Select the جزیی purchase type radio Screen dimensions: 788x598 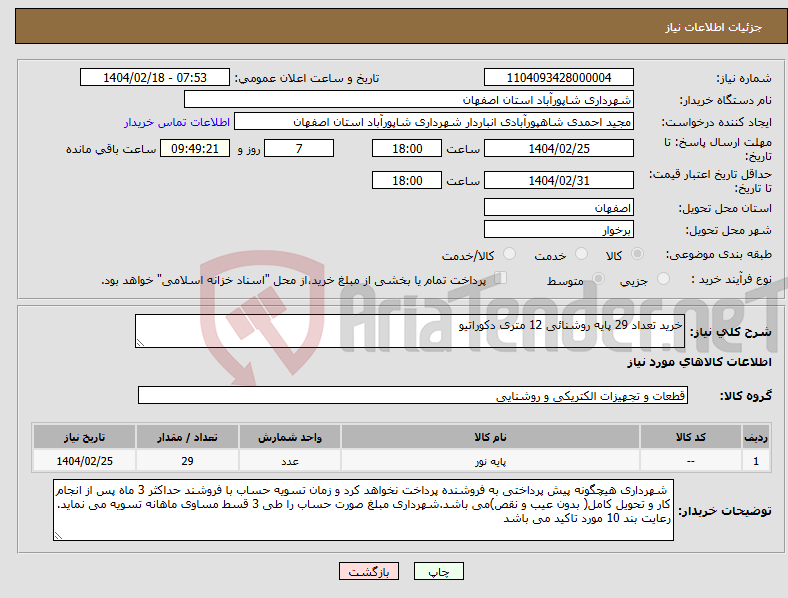tap(663, 278)
